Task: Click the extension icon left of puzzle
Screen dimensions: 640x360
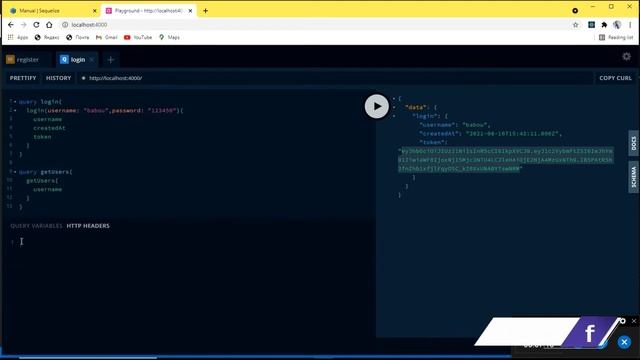Action: tap(591, 25)
